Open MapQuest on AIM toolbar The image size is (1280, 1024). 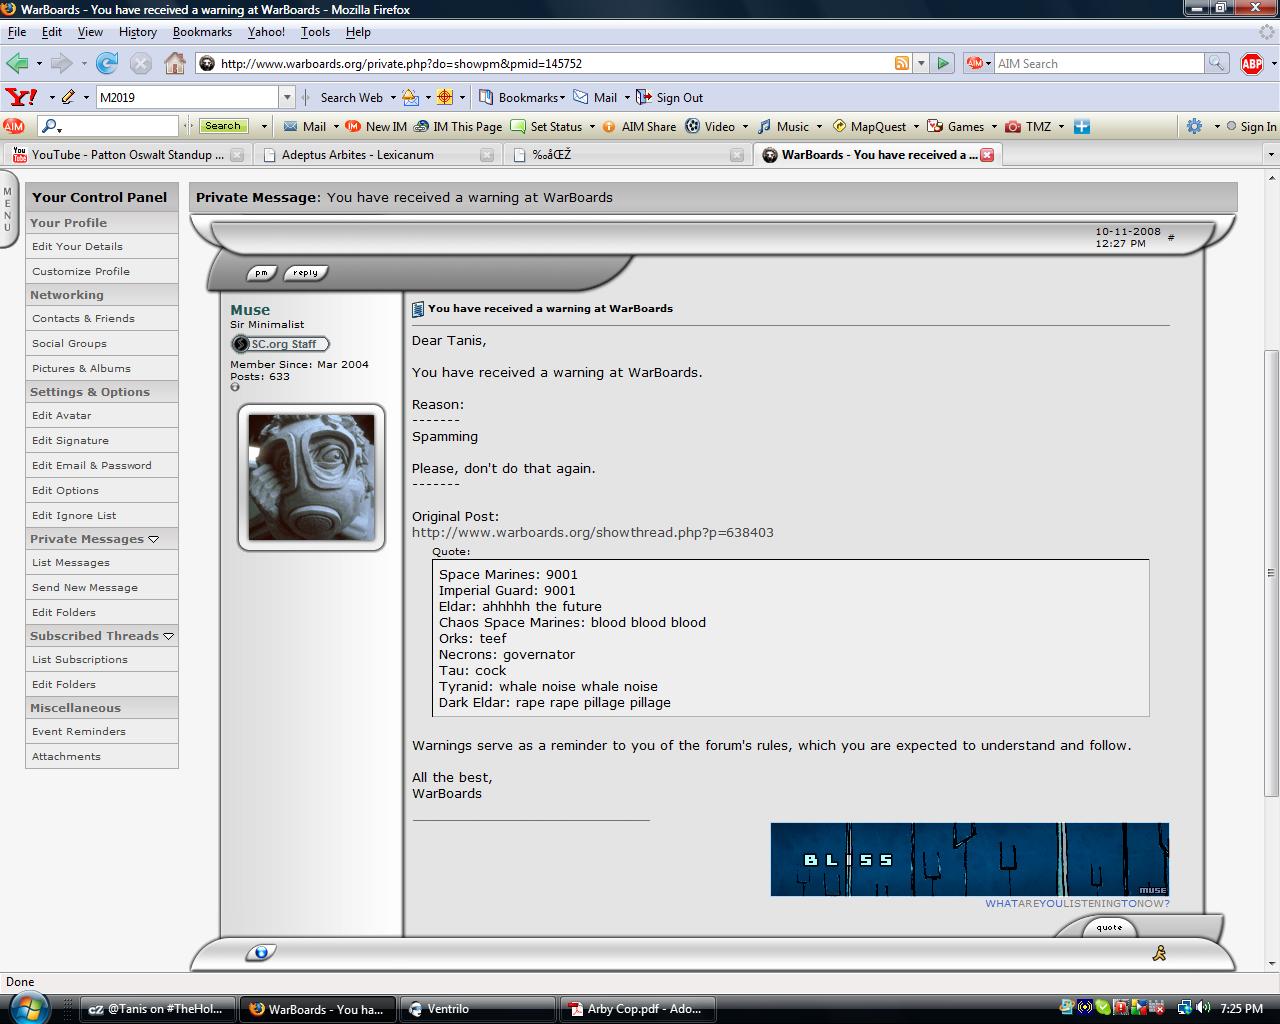(x=870, y=126)
